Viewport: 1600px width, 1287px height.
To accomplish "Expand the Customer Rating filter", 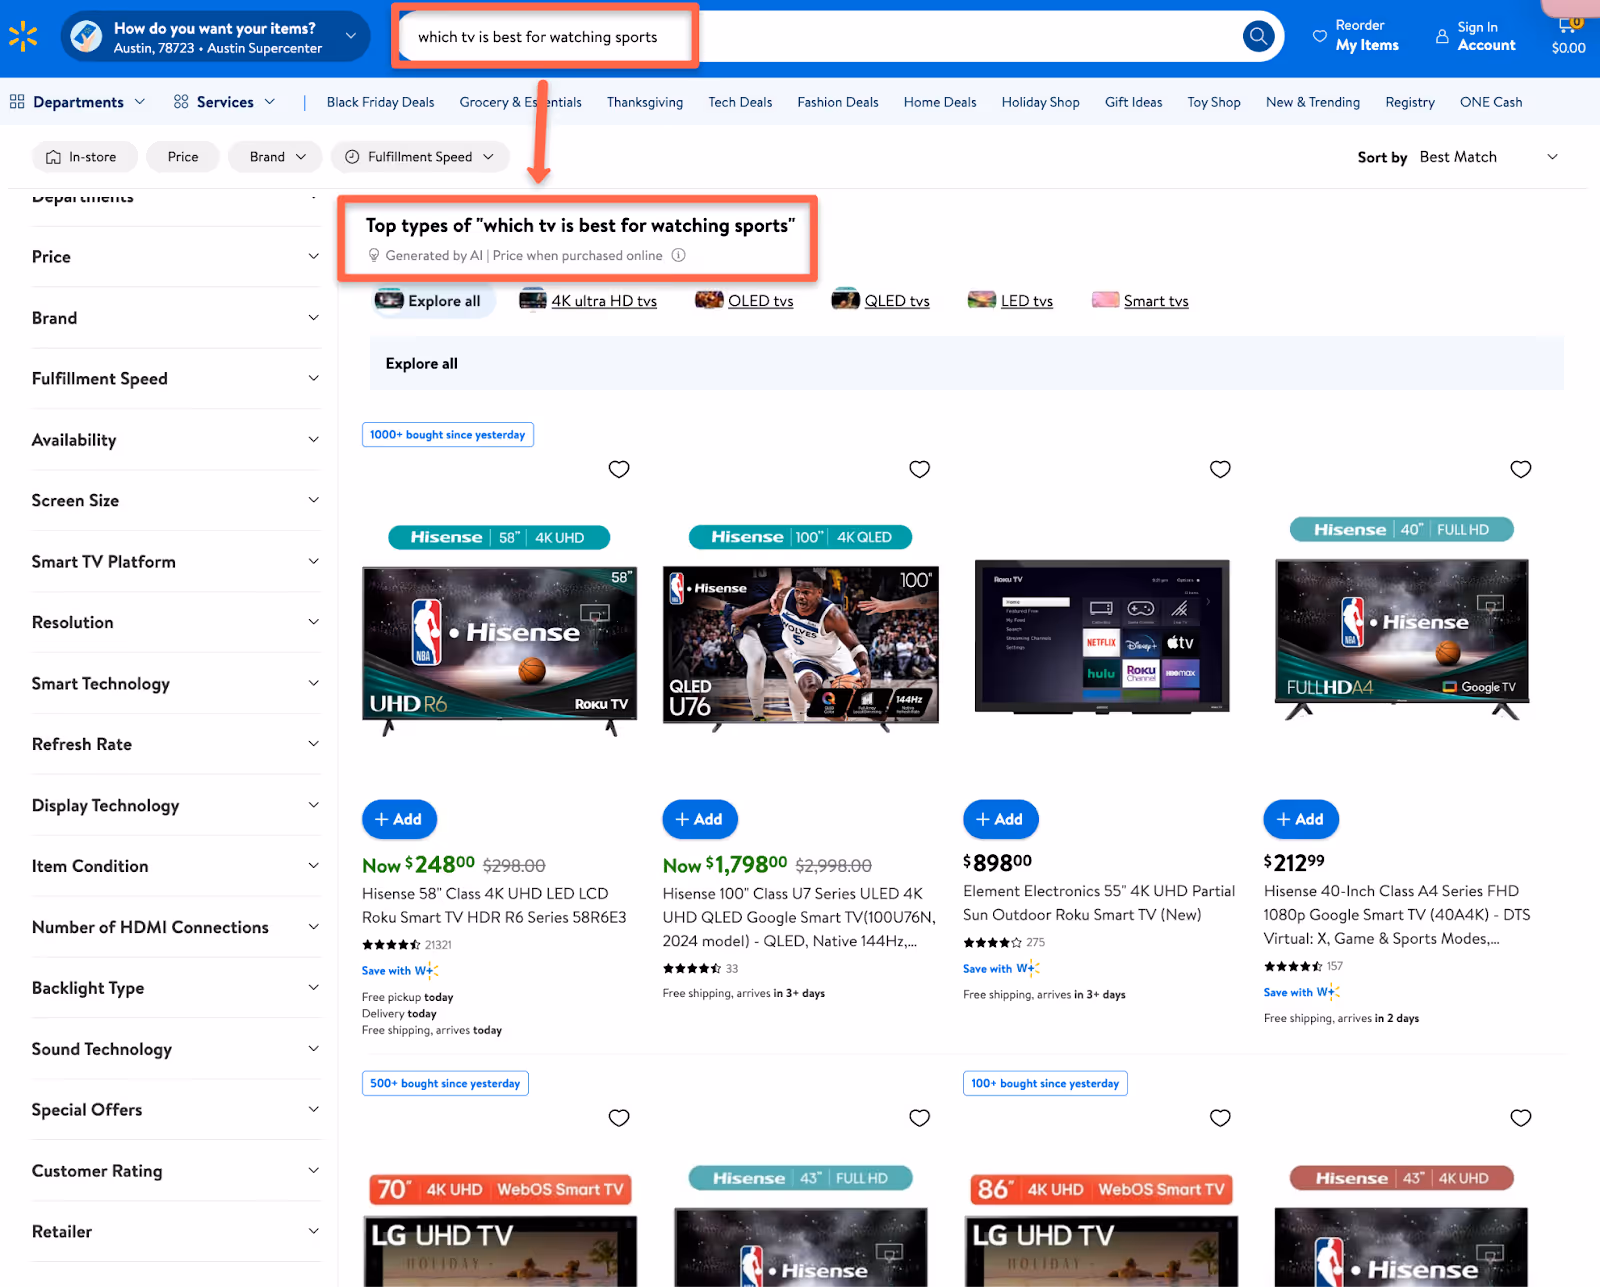I will tap(176, 1170).
